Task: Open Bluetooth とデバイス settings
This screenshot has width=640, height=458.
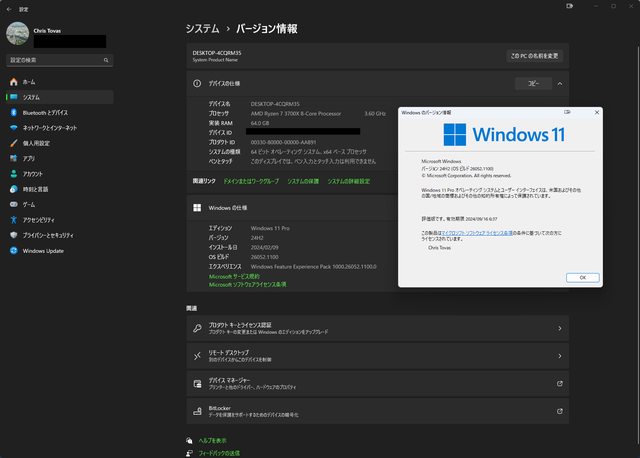Action: click(45, 113)
